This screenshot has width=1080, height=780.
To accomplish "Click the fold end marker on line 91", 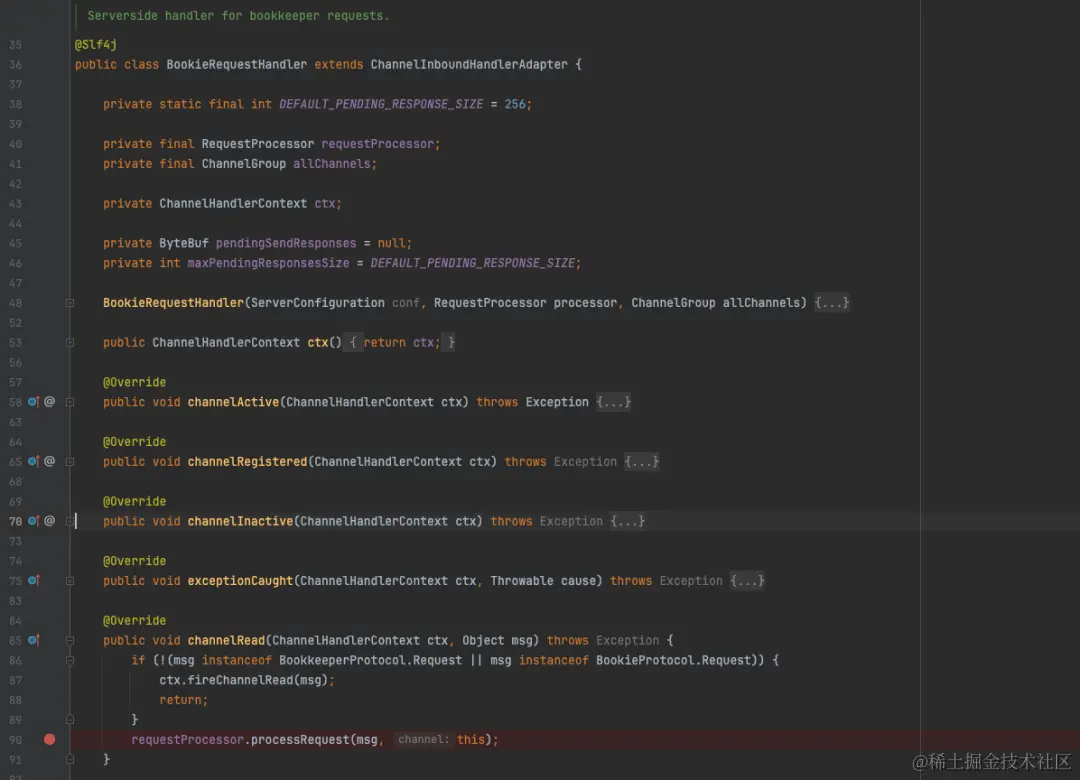I will point(70,759).
